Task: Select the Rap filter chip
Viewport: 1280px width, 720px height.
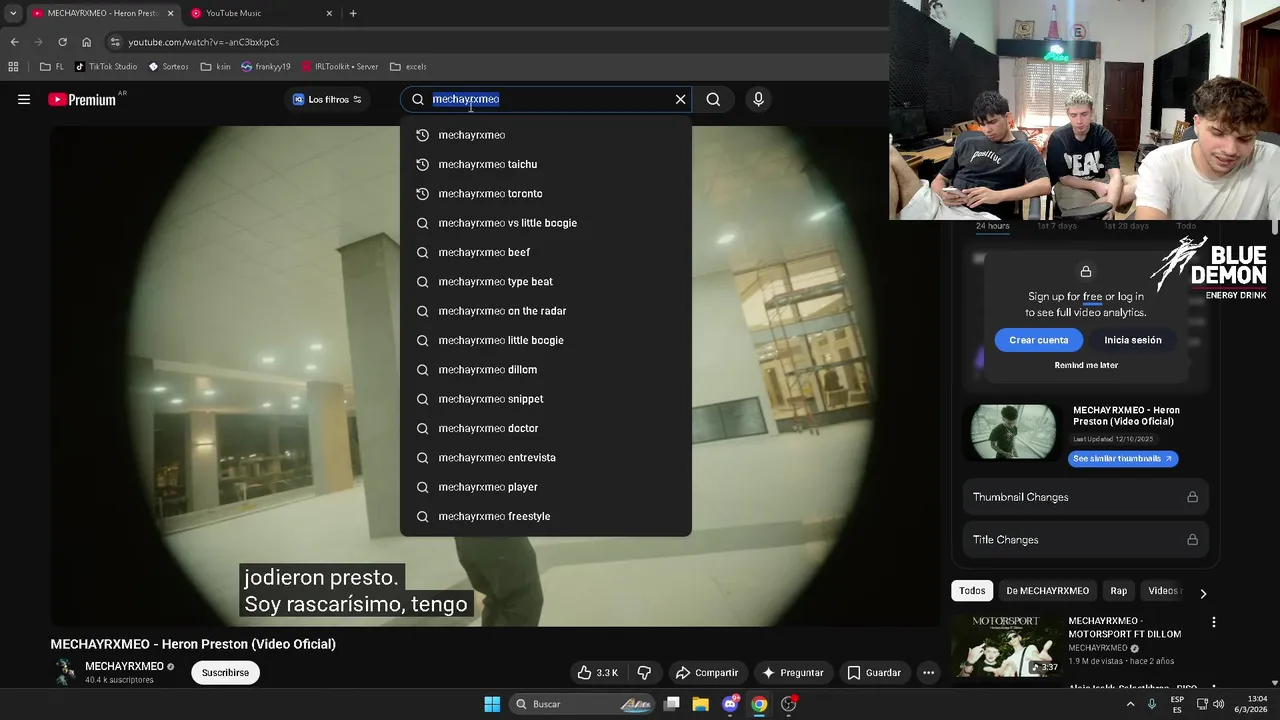Action: 1118,591
